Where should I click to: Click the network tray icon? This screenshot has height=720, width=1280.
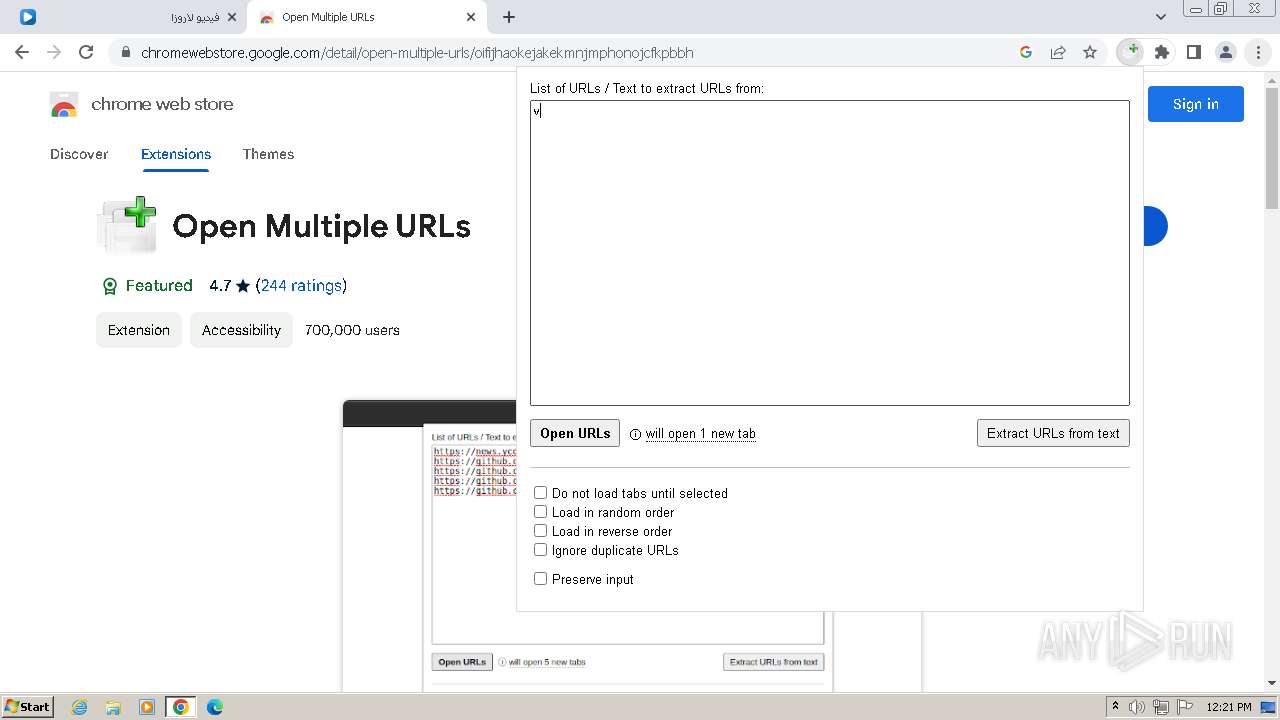(x=1160, y=707)
